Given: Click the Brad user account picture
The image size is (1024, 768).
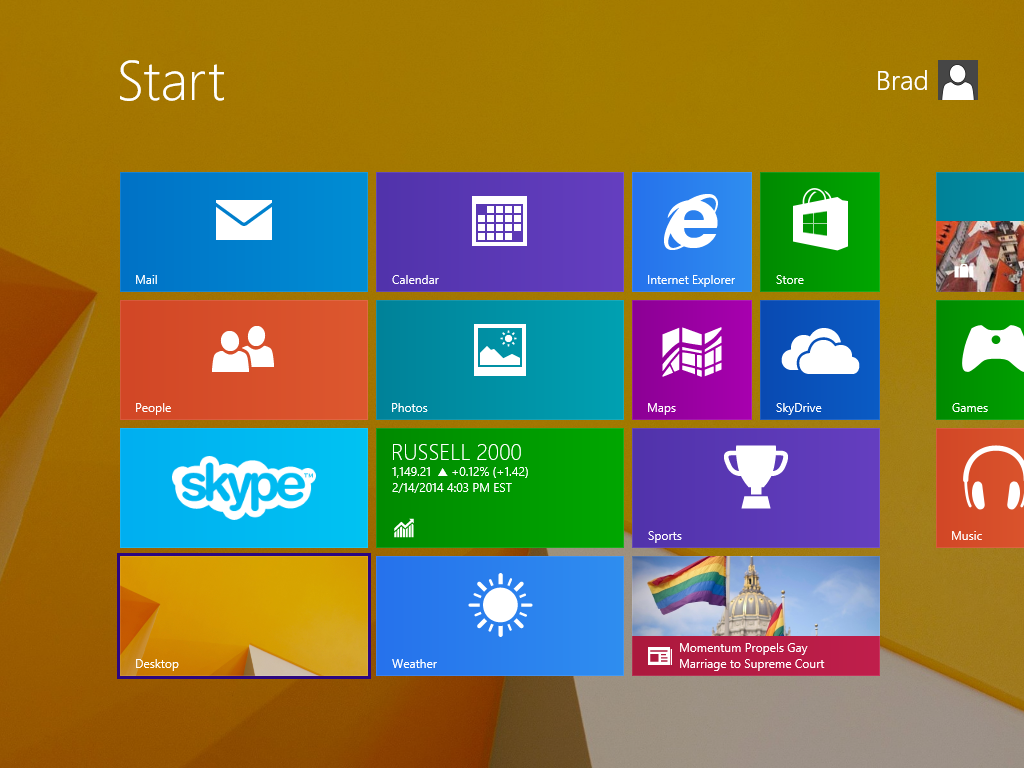Looking at the screenshot, I should (x=957, y=80).
